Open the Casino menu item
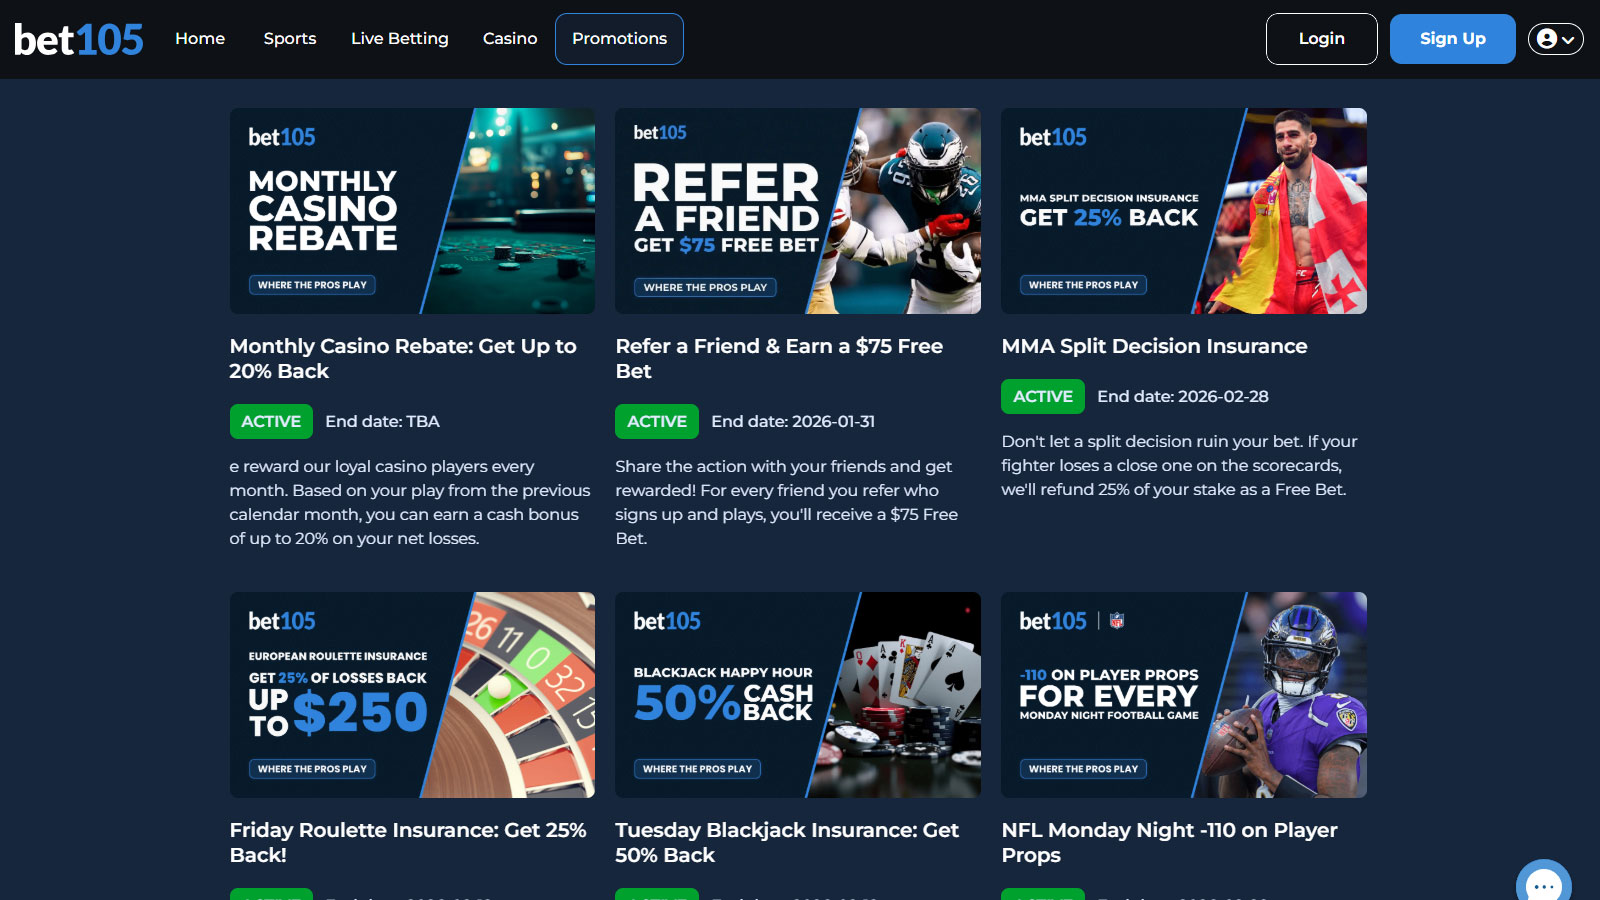 tap(510, 38)
